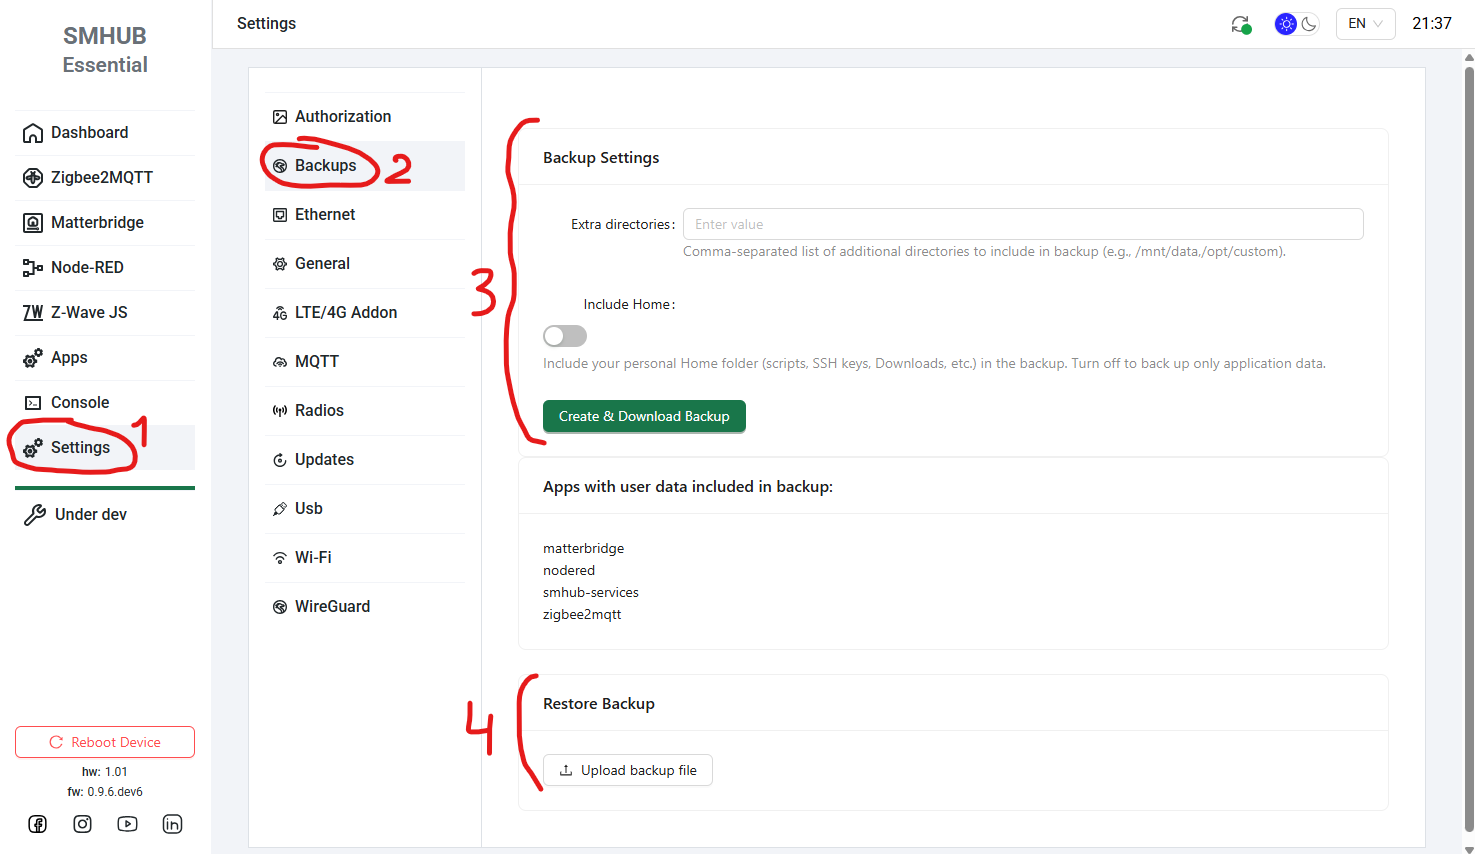Open the Wi-Fi settings section
The width and height of the screenshot is (1475, 854).
(x=313, y=557)
